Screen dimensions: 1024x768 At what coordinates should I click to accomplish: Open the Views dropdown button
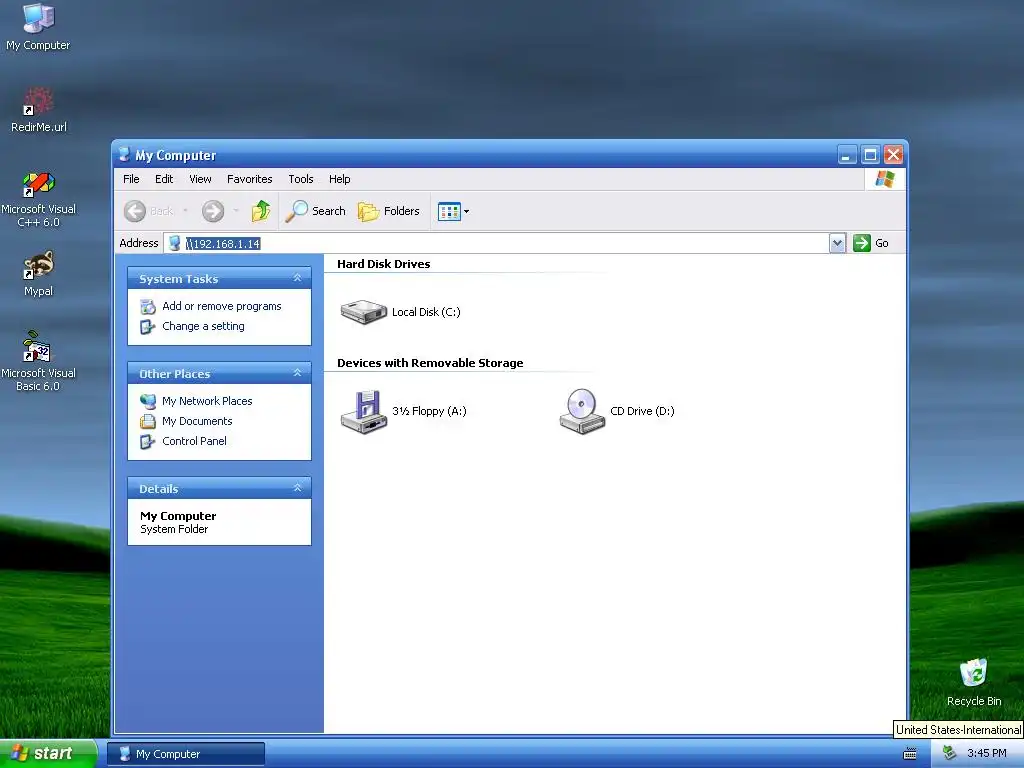coord(453,211)
